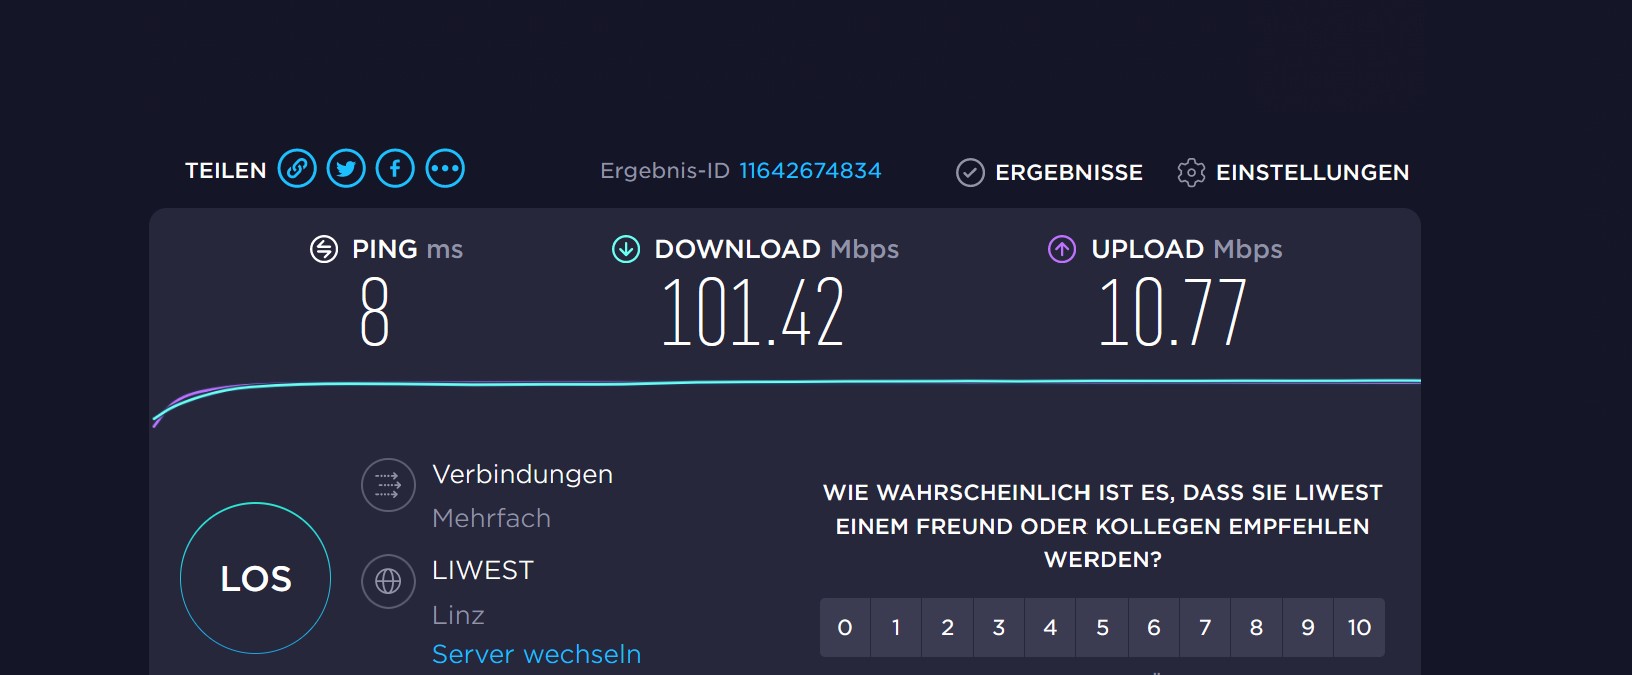Open result ID 11642674834 link
Viewport: 1632px width, 675px height.
[810, 171]
